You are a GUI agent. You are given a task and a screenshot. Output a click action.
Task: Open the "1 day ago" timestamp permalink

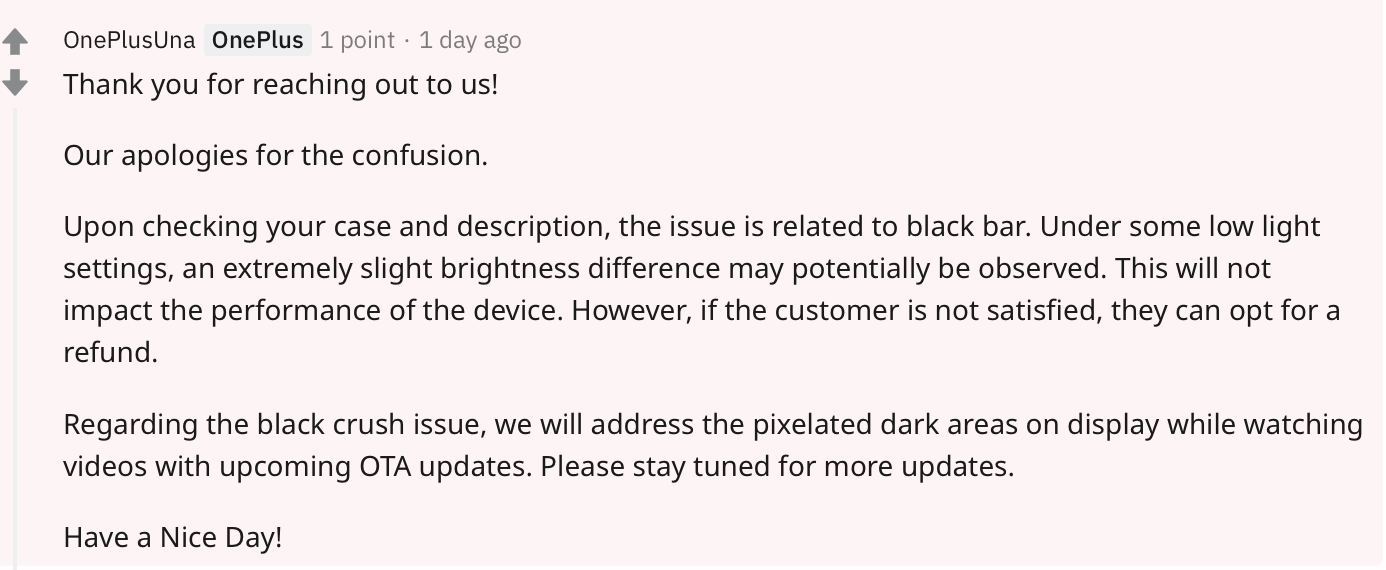(x=470, y=40)
